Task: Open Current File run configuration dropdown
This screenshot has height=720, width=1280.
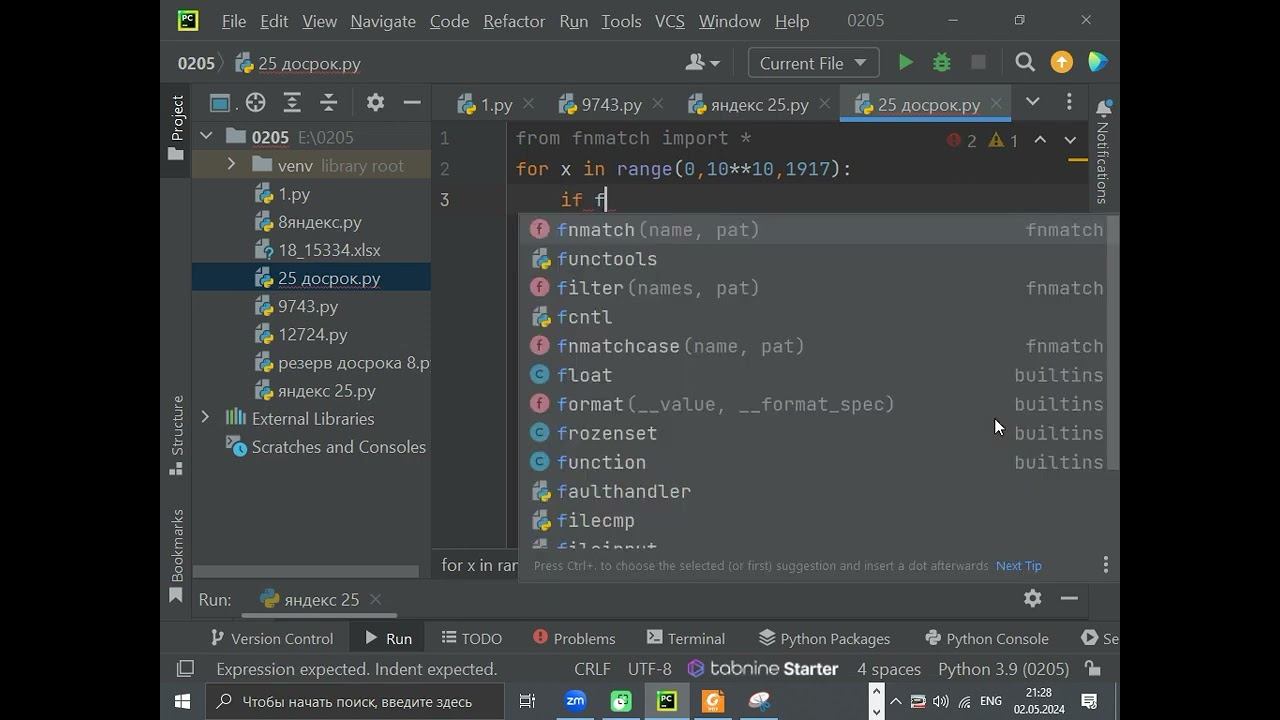Action: (x=813, y=63)
